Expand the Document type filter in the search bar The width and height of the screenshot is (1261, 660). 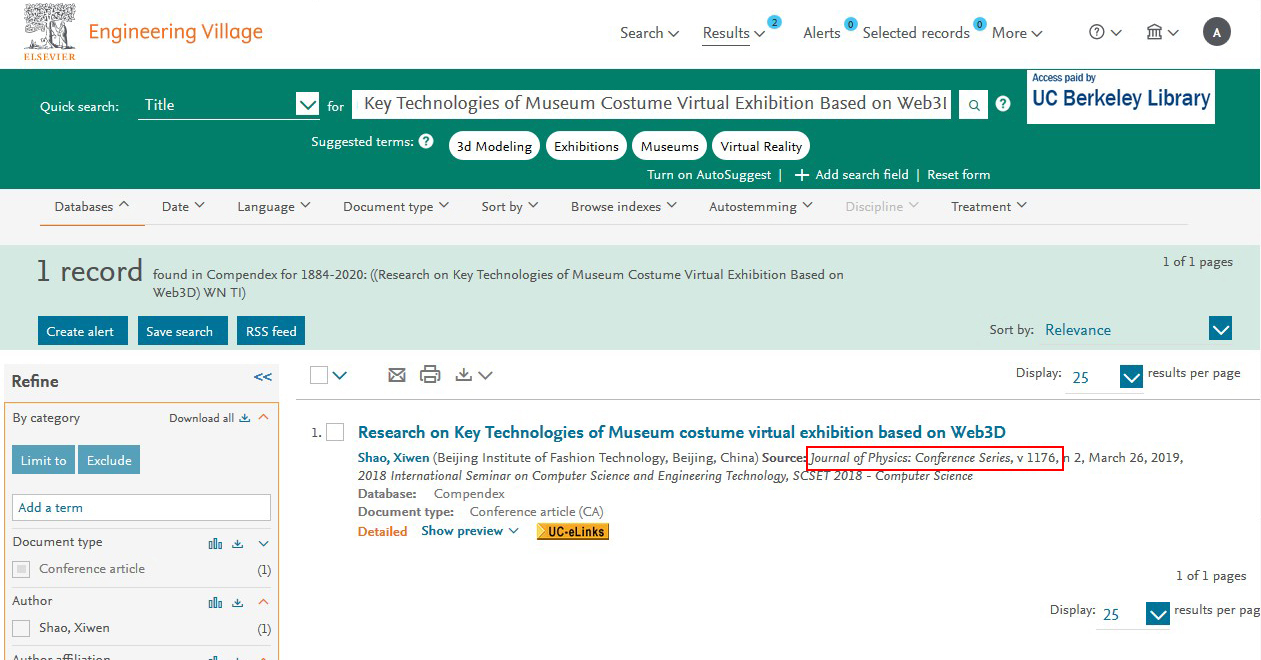396,207
